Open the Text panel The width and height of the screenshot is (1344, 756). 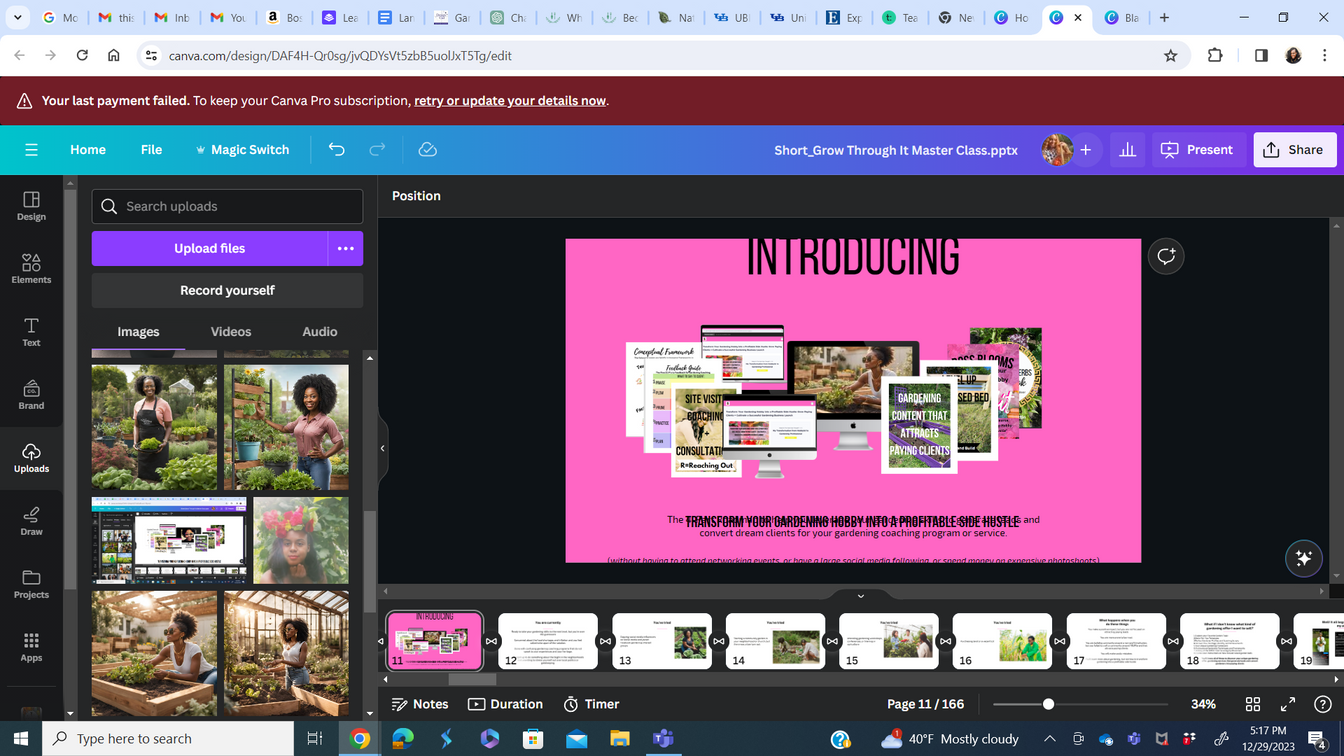click(x=31, y=332)
